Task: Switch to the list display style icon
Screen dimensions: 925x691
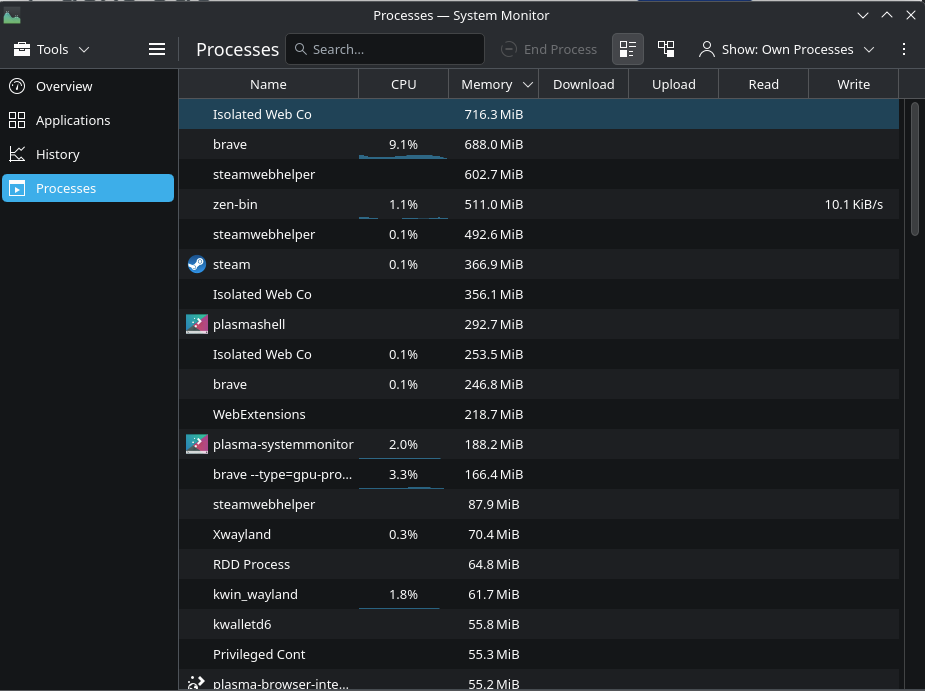Action: [x=628, y=49]
